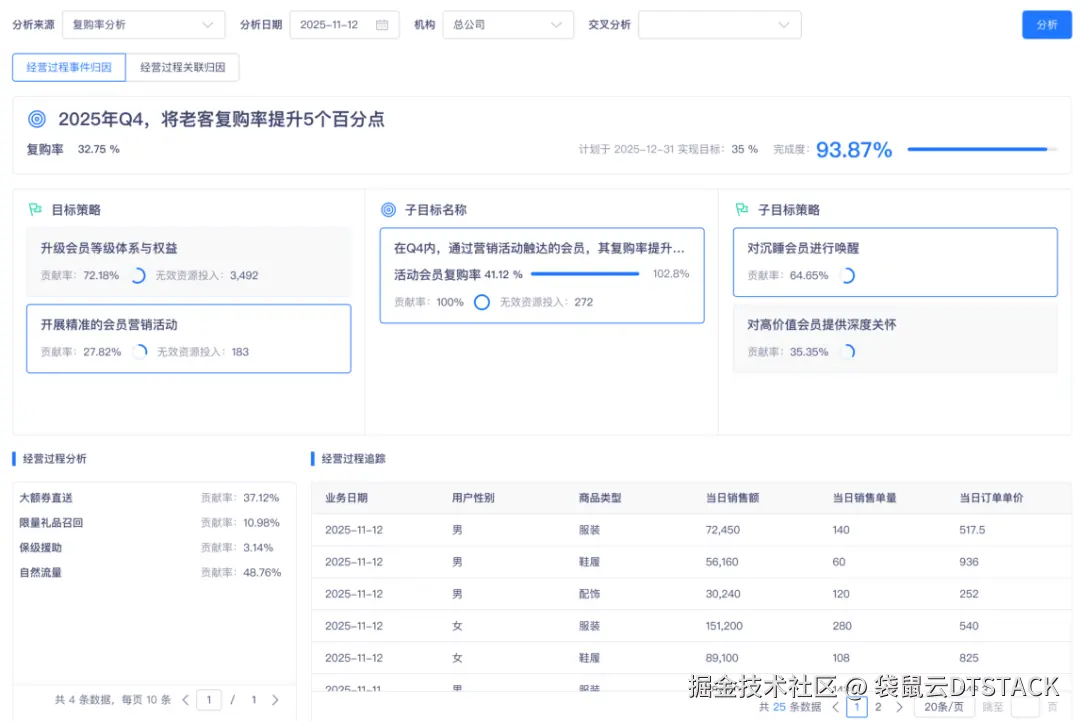
Task: Click the 无效资源投入 3,492 value
Action: (244, 275)
